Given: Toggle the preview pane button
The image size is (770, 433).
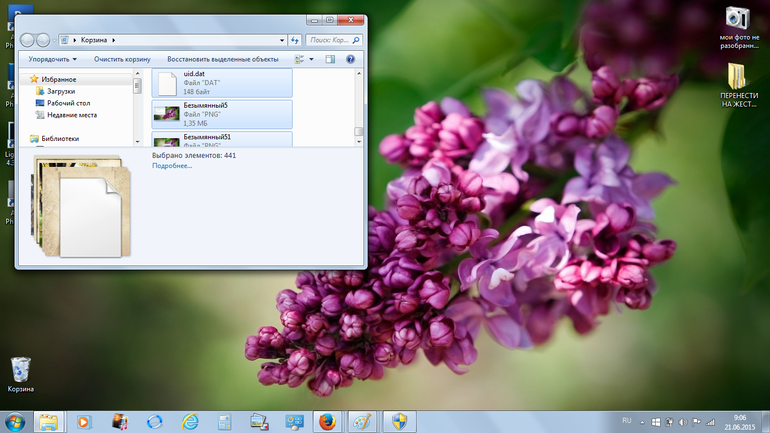Looking at the screenshot, I should point(331,60).
